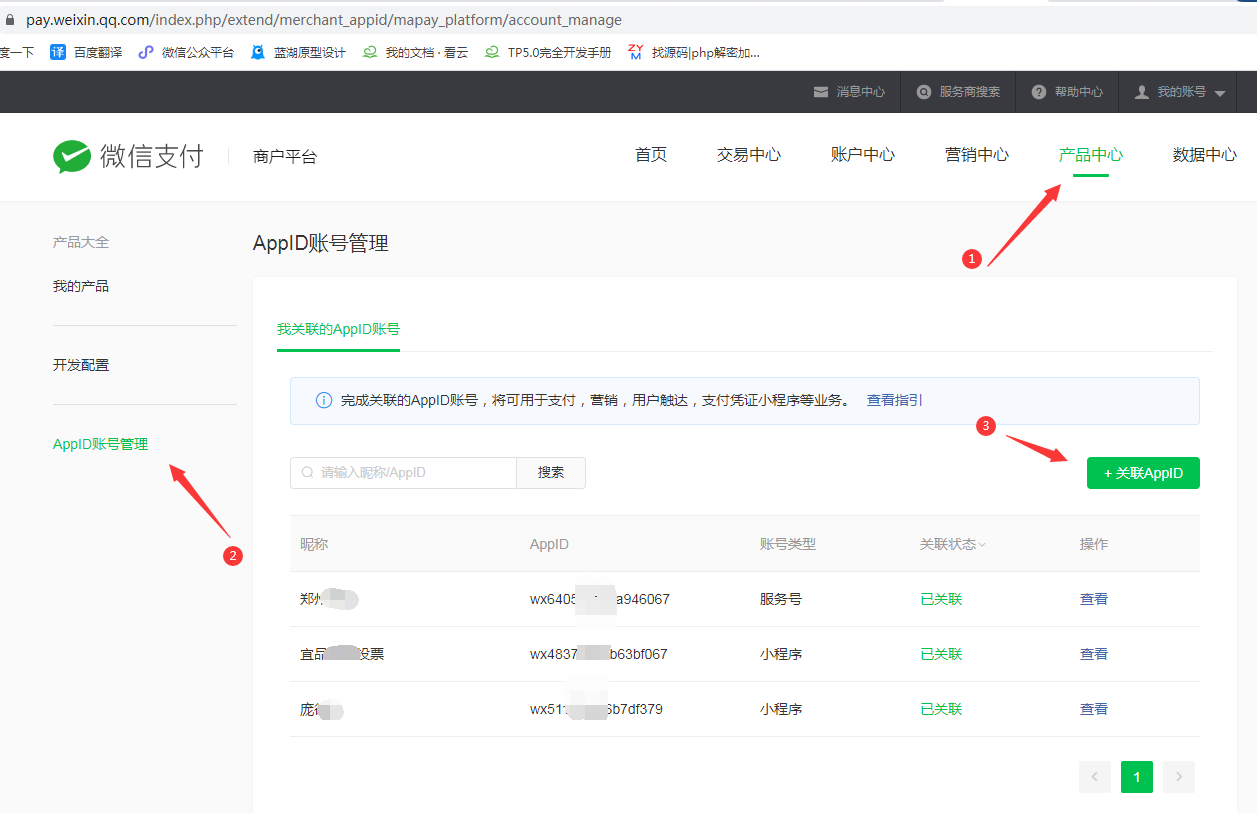Screen dimensions: 1257x813
Task: Click the AppID cell ending b7df379
Action: pos(596,709)
